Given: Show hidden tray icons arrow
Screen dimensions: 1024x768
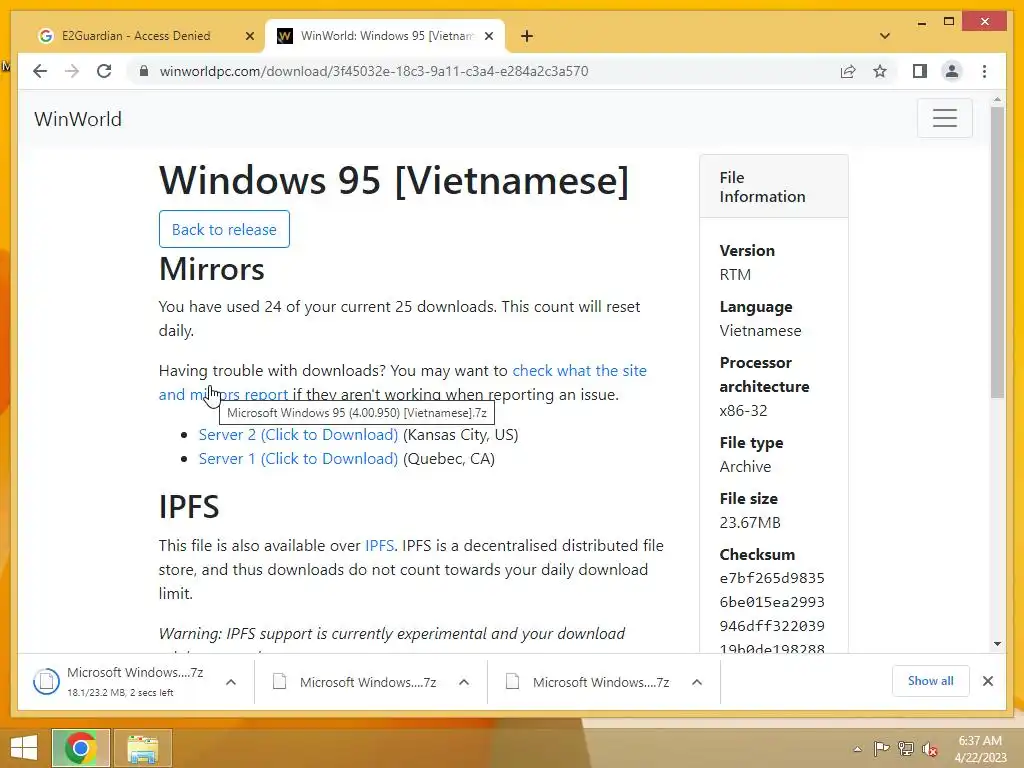Looking at the screenshot, I should [x=857, y=749].
